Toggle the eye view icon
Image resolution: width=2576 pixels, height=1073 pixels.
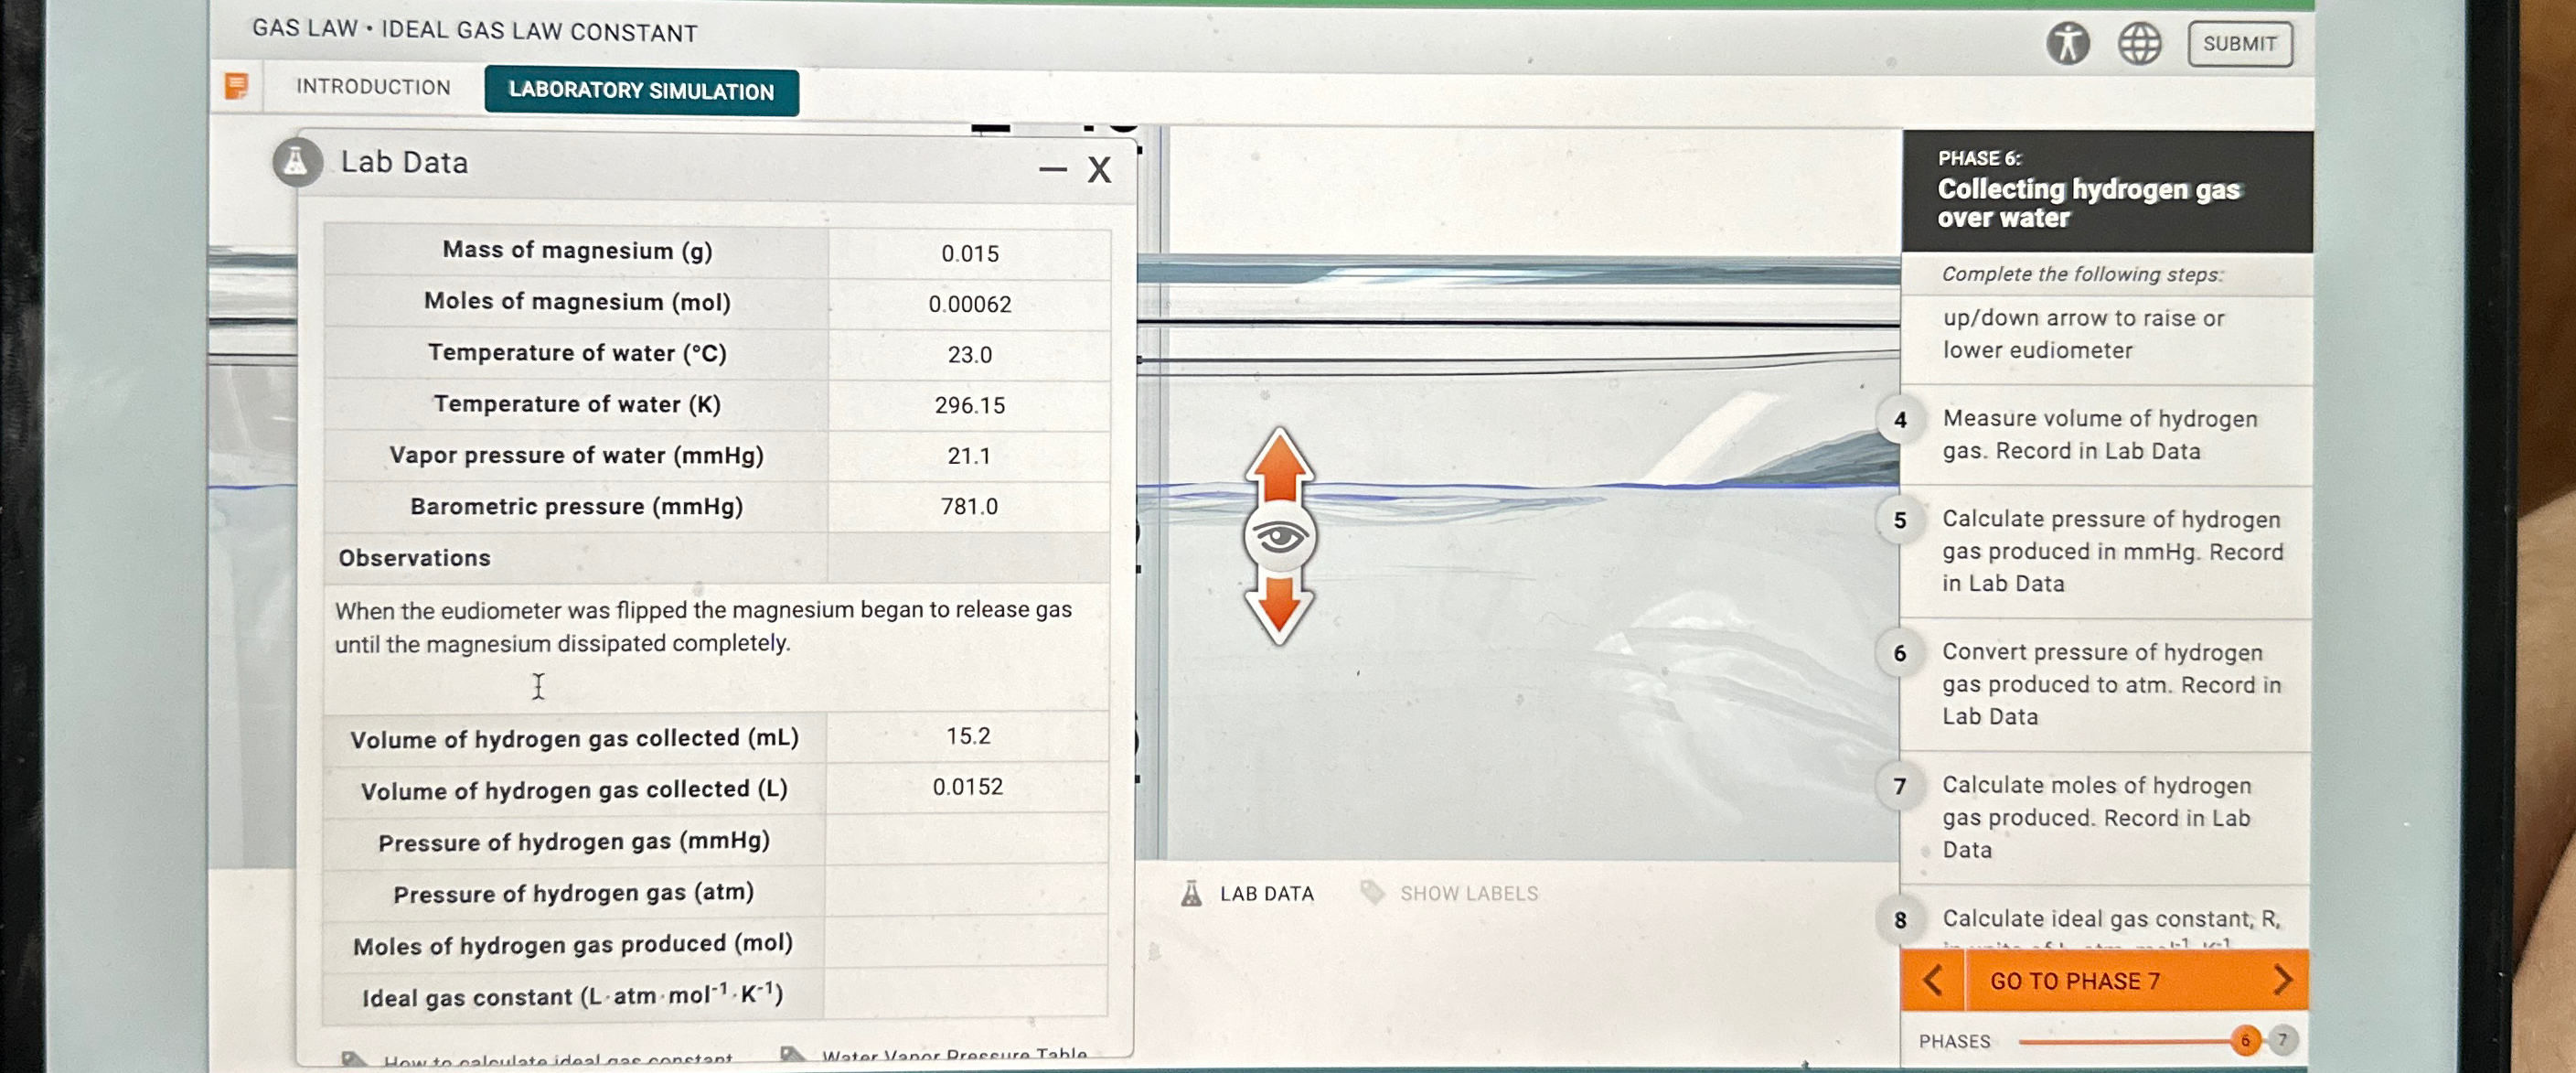(x=1279, y=538)
